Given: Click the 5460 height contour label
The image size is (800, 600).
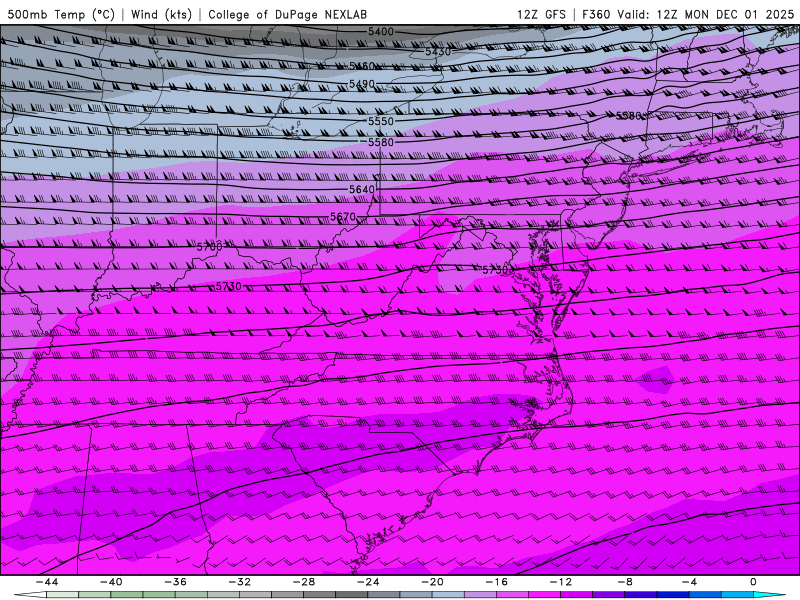Looking at the screenshot, I should pos(362,66).
